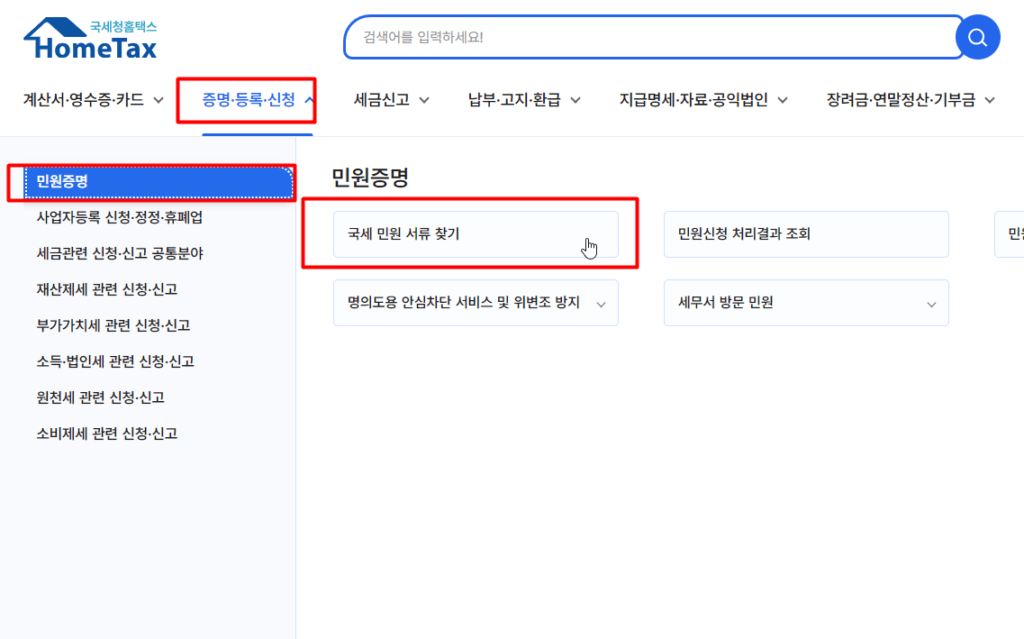1024x639 pixels.
Task: Click the blue search magnifier button
Action: 977,38
